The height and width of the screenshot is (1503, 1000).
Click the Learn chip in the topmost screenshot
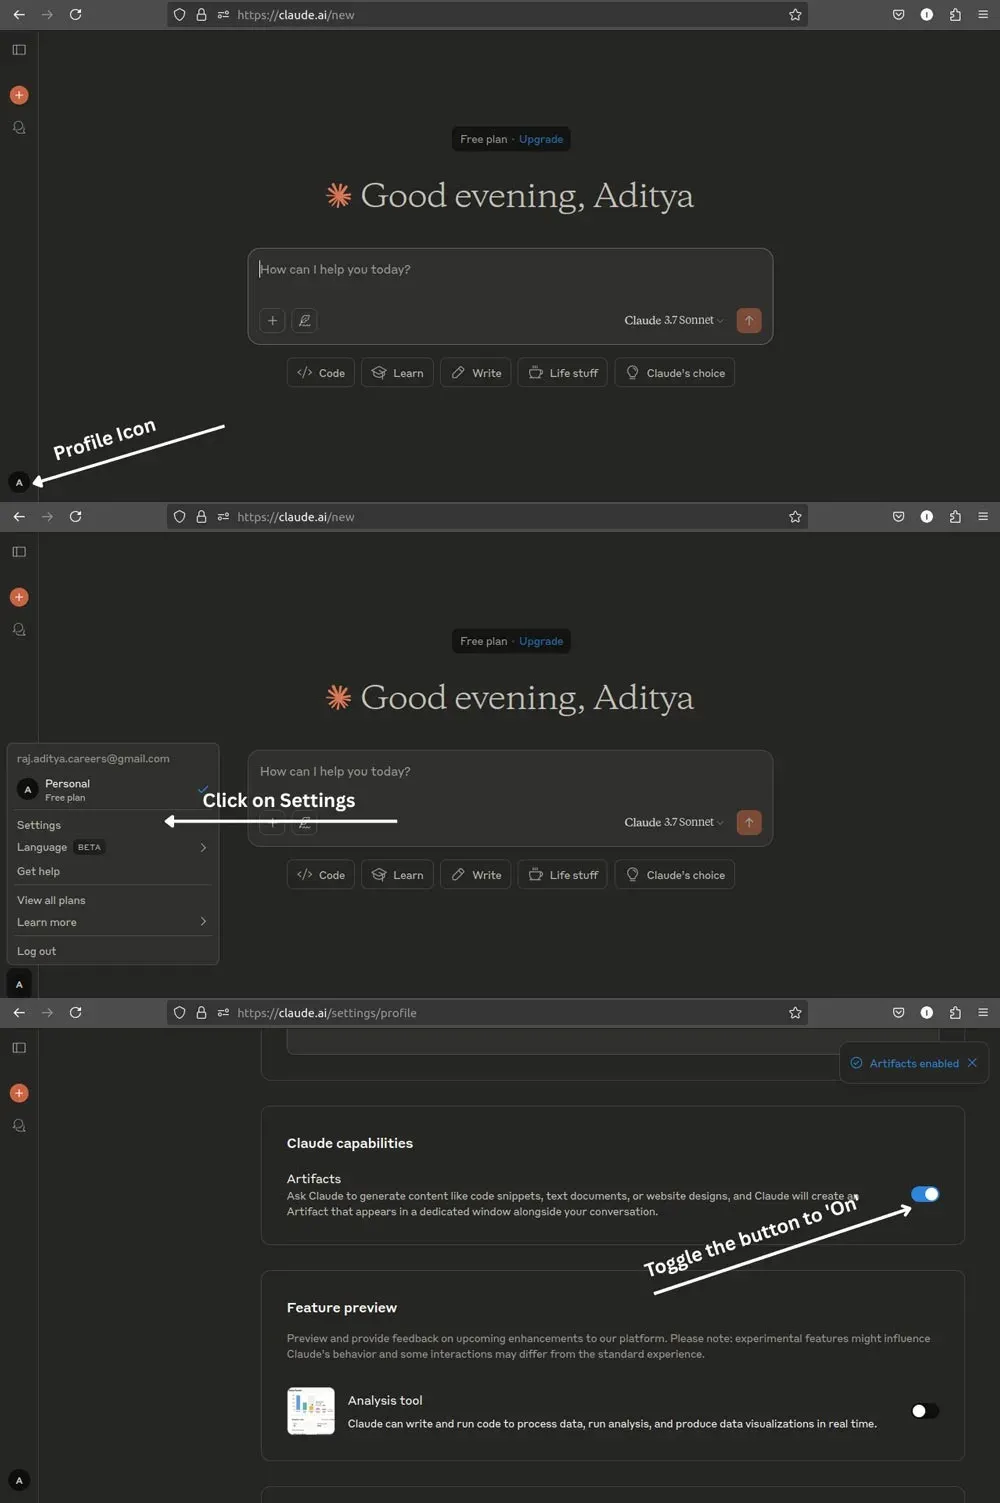(397, 373)
